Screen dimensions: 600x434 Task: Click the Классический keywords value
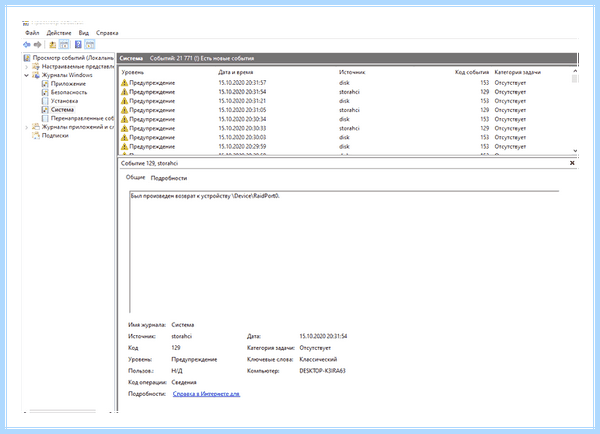click(x=318, y=359)
